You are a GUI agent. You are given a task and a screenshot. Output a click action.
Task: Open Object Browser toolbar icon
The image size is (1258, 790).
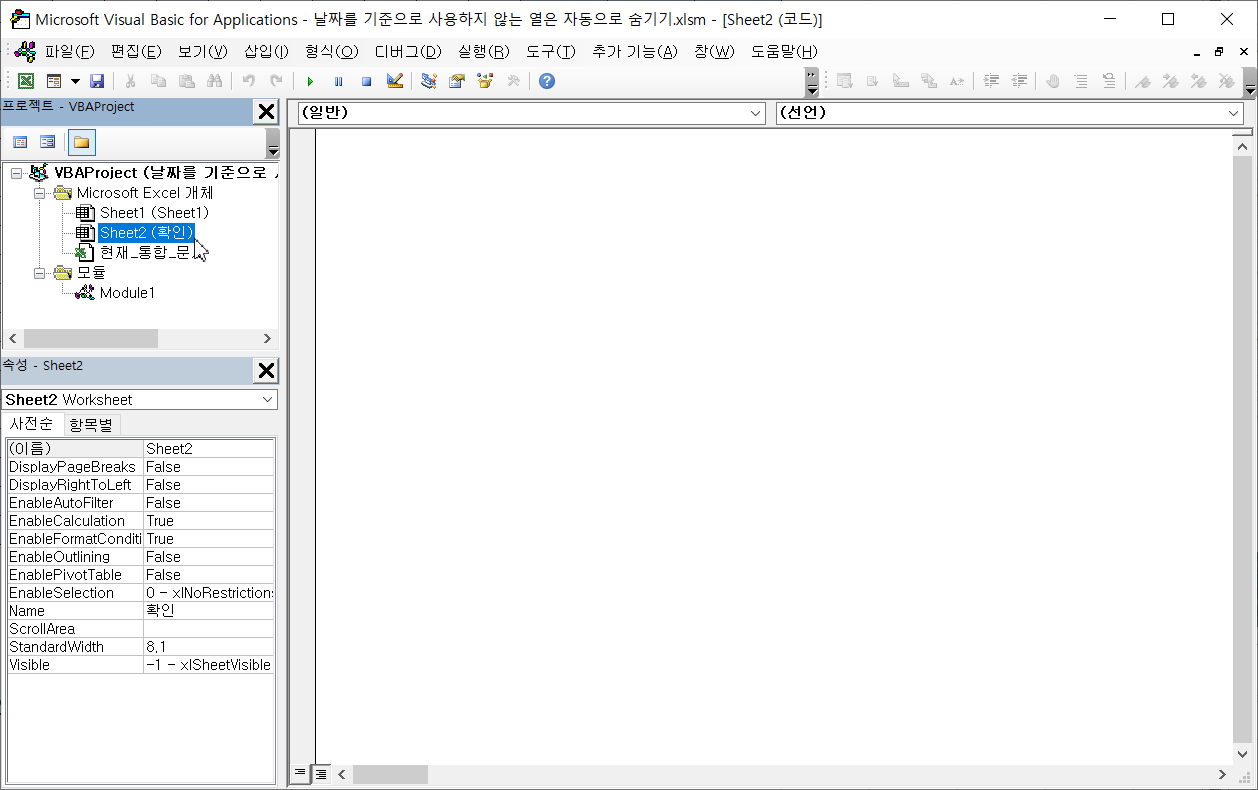click(x=485, y=81)
